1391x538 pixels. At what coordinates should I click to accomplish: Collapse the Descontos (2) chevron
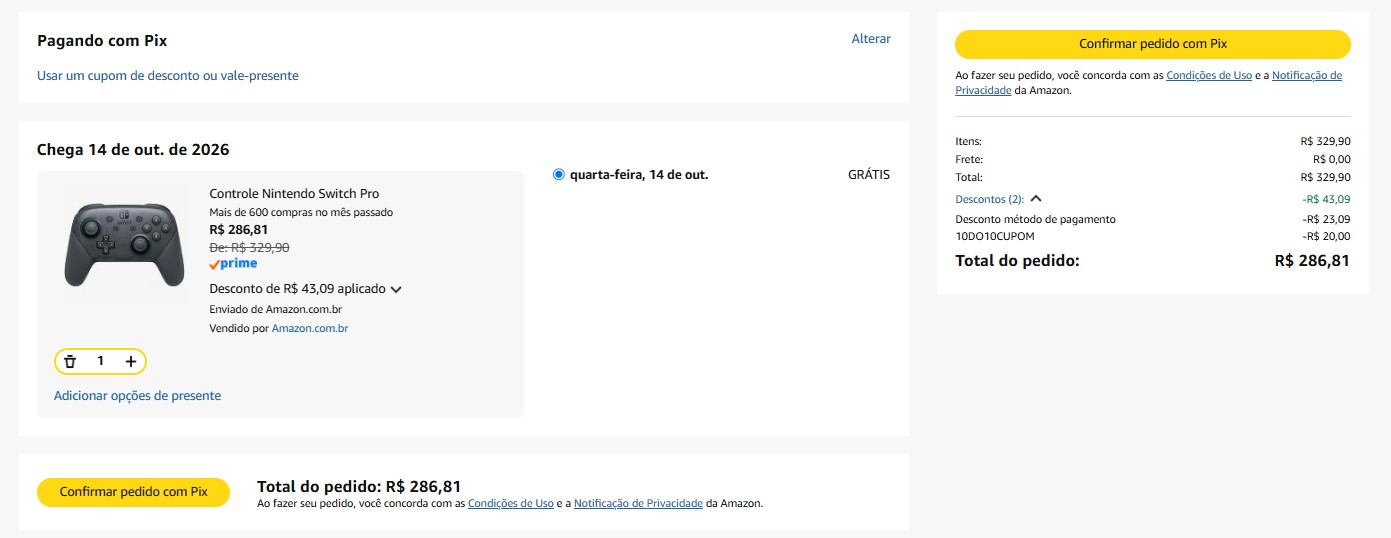[x=1036, y=199]
